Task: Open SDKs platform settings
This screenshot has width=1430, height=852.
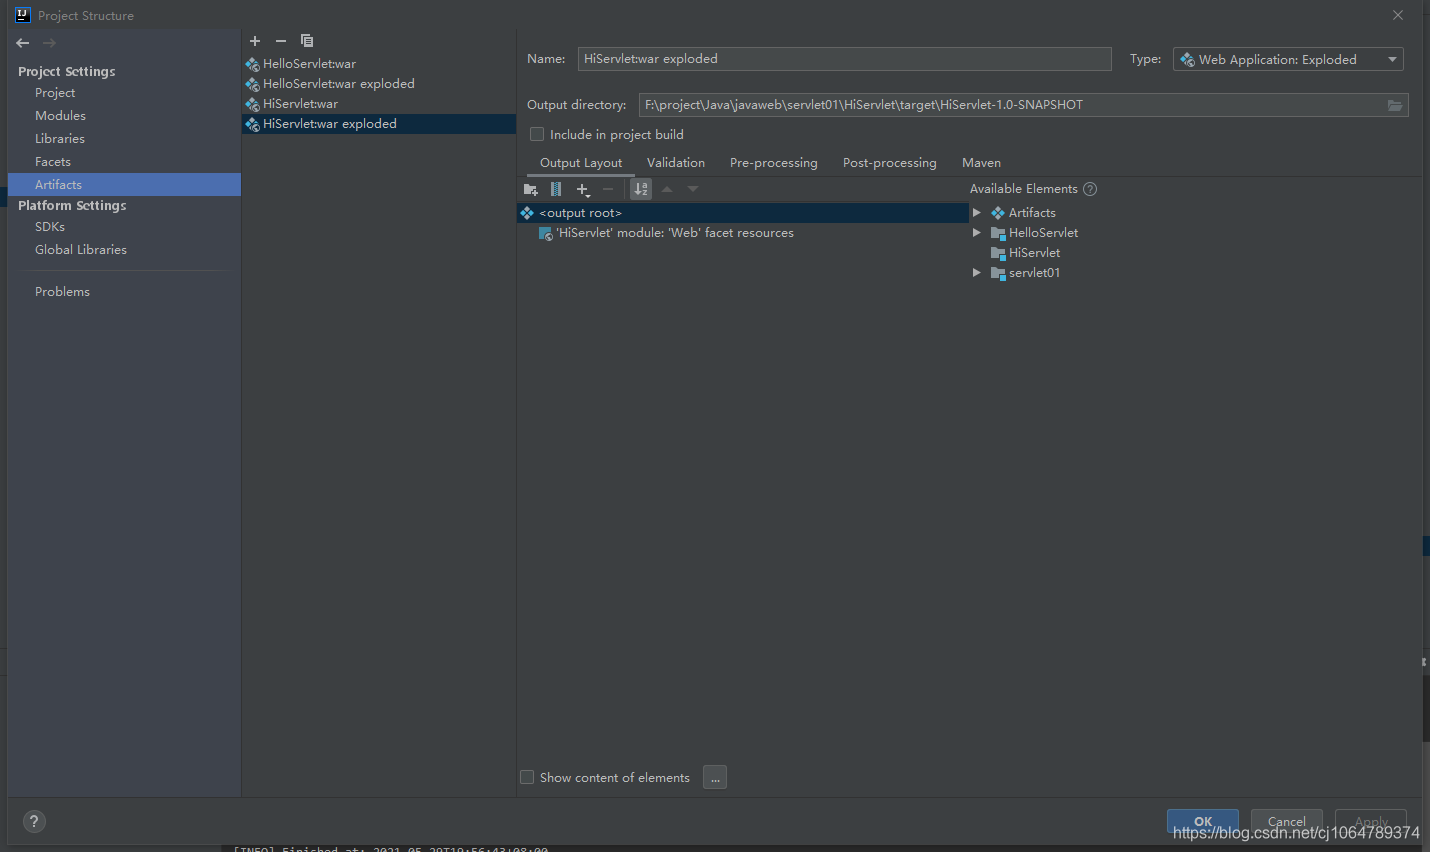Action: (x=50, y=227)
